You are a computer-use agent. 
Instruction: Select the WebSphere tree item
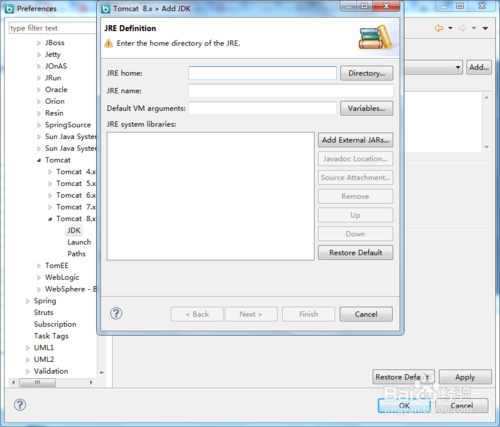(71, 289)
